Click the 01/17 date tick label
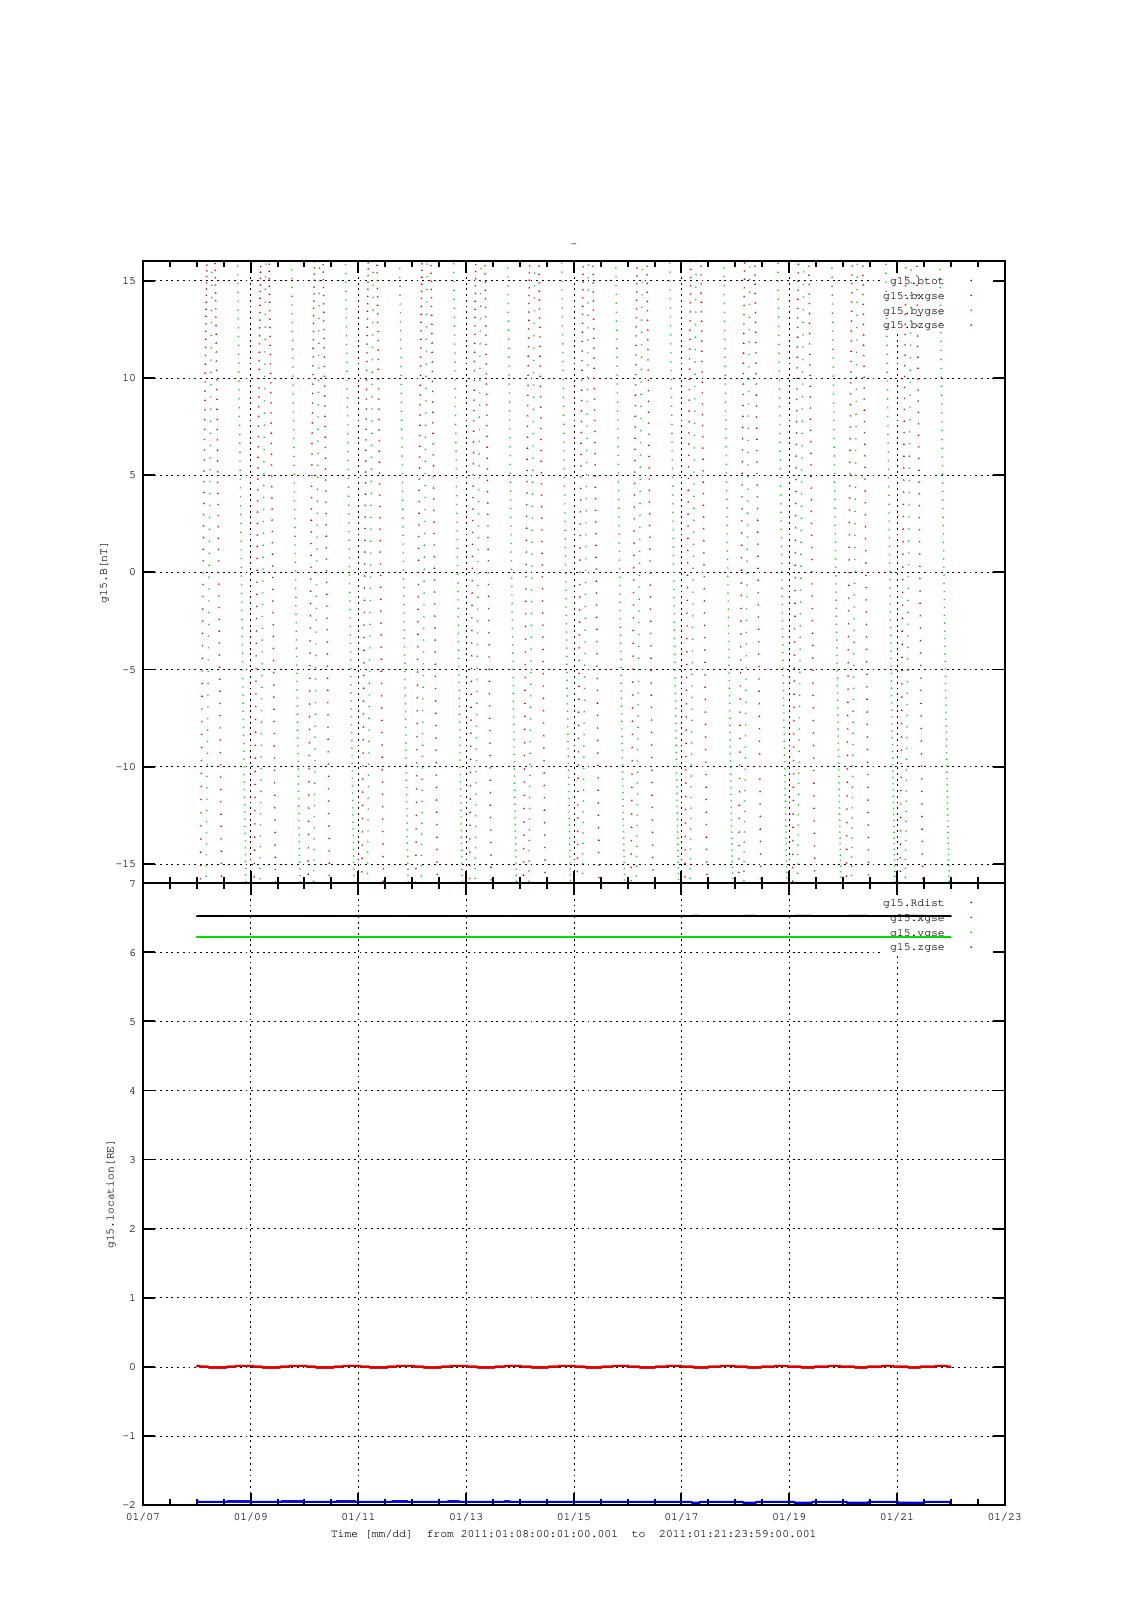The image size is (1131, 1600). [681, 1517]
